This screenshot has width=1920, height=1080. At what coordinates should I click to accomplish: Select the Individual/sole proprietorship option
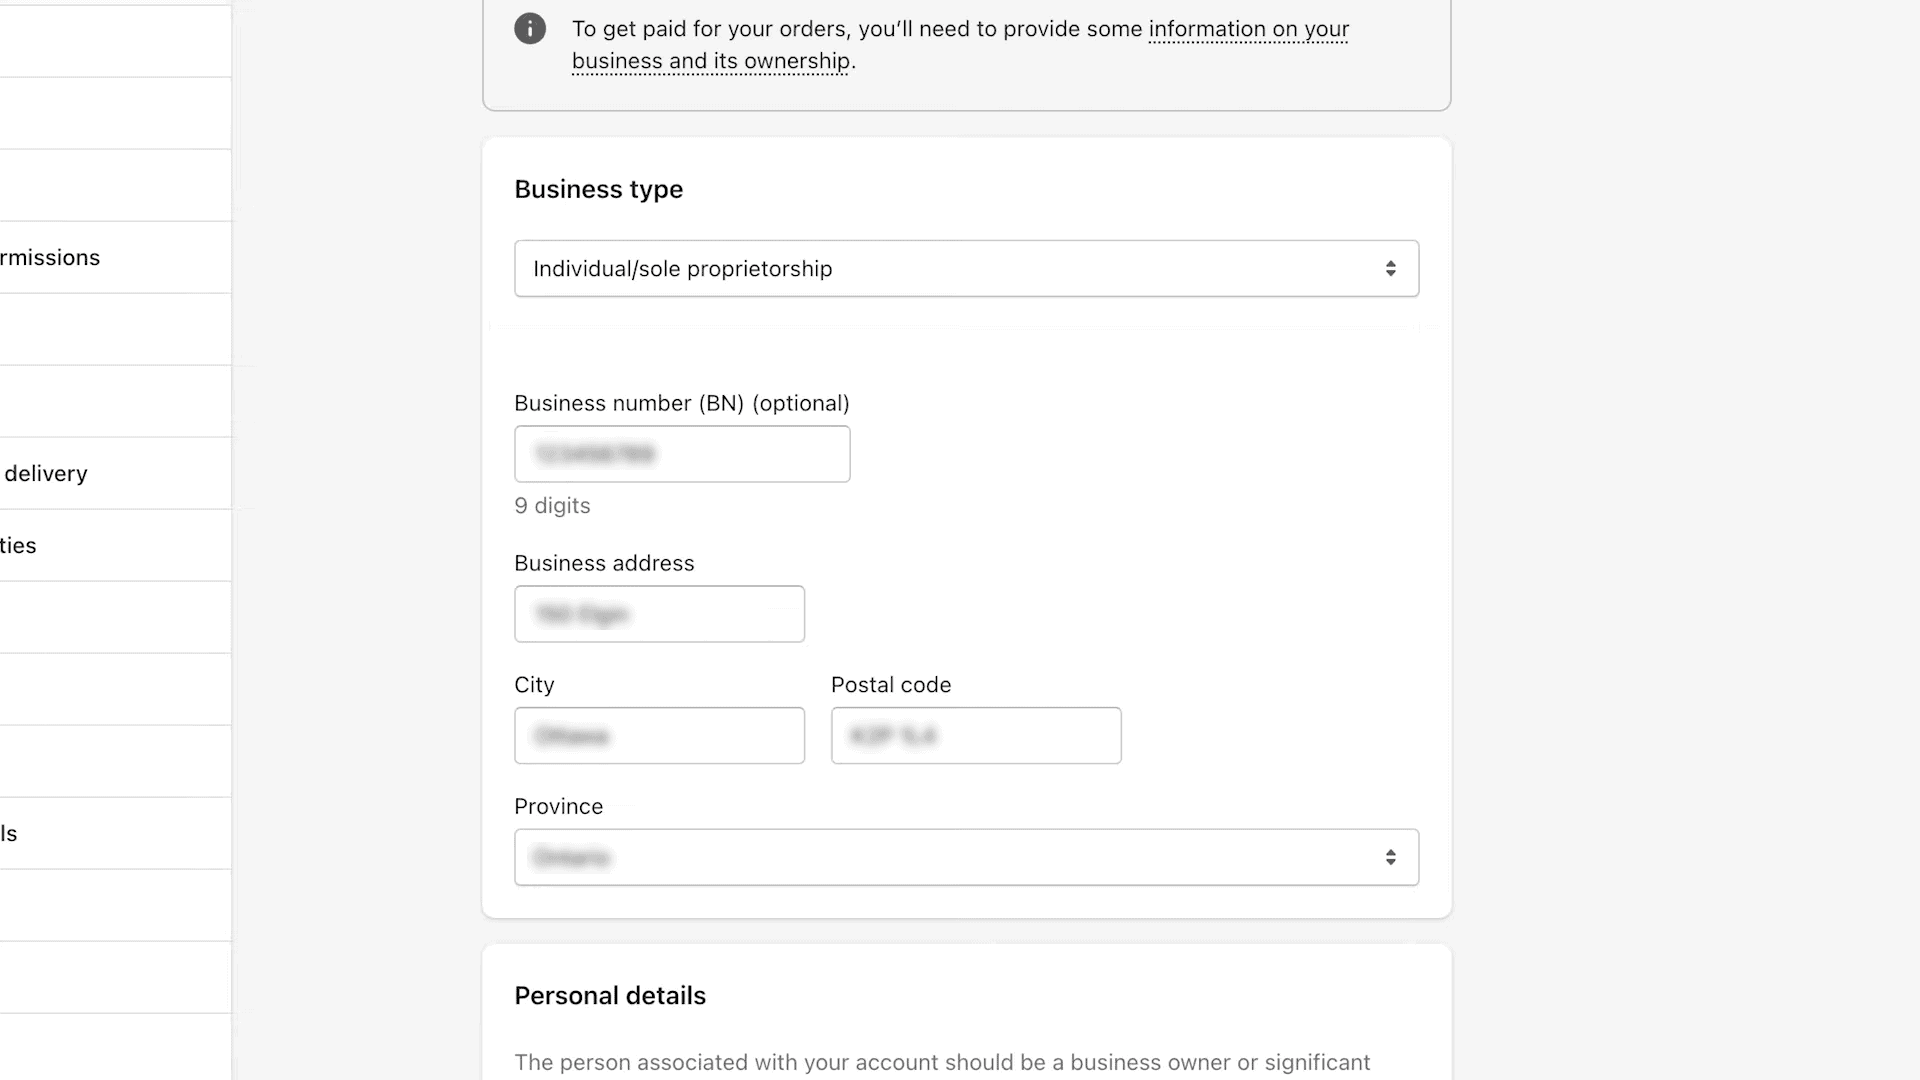point(682,268)
